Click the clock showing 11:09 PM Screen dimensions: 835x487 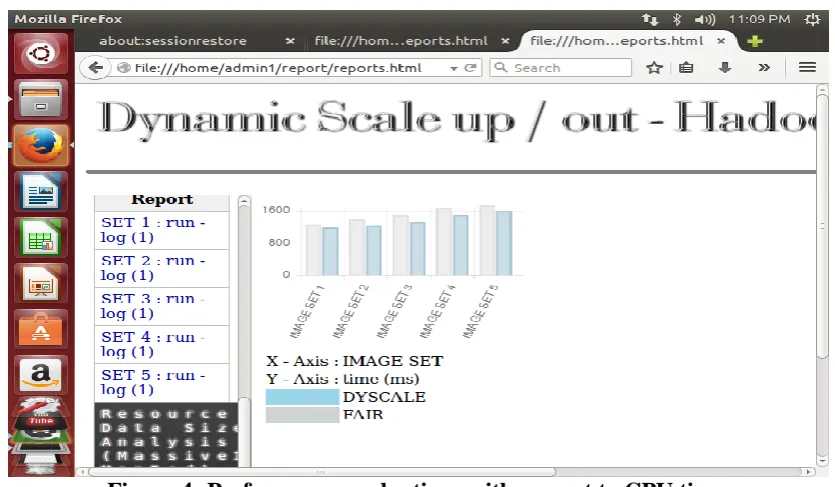759,19
